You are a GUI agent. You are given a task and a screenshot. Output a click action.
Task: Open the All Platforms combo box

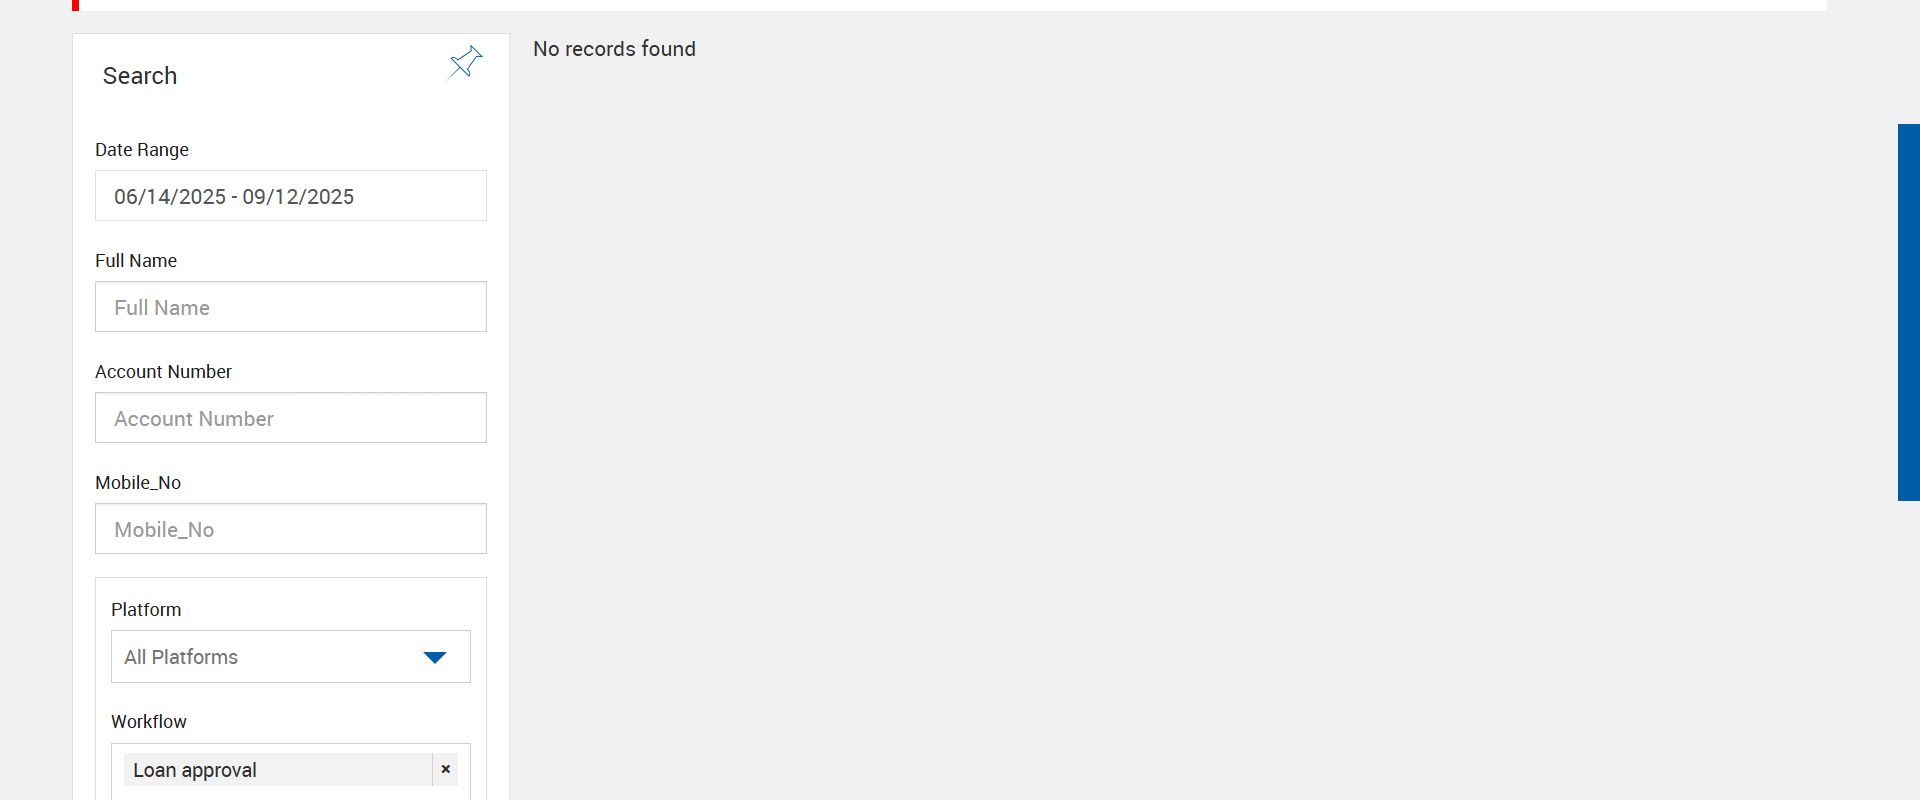(x=291, y=657)
